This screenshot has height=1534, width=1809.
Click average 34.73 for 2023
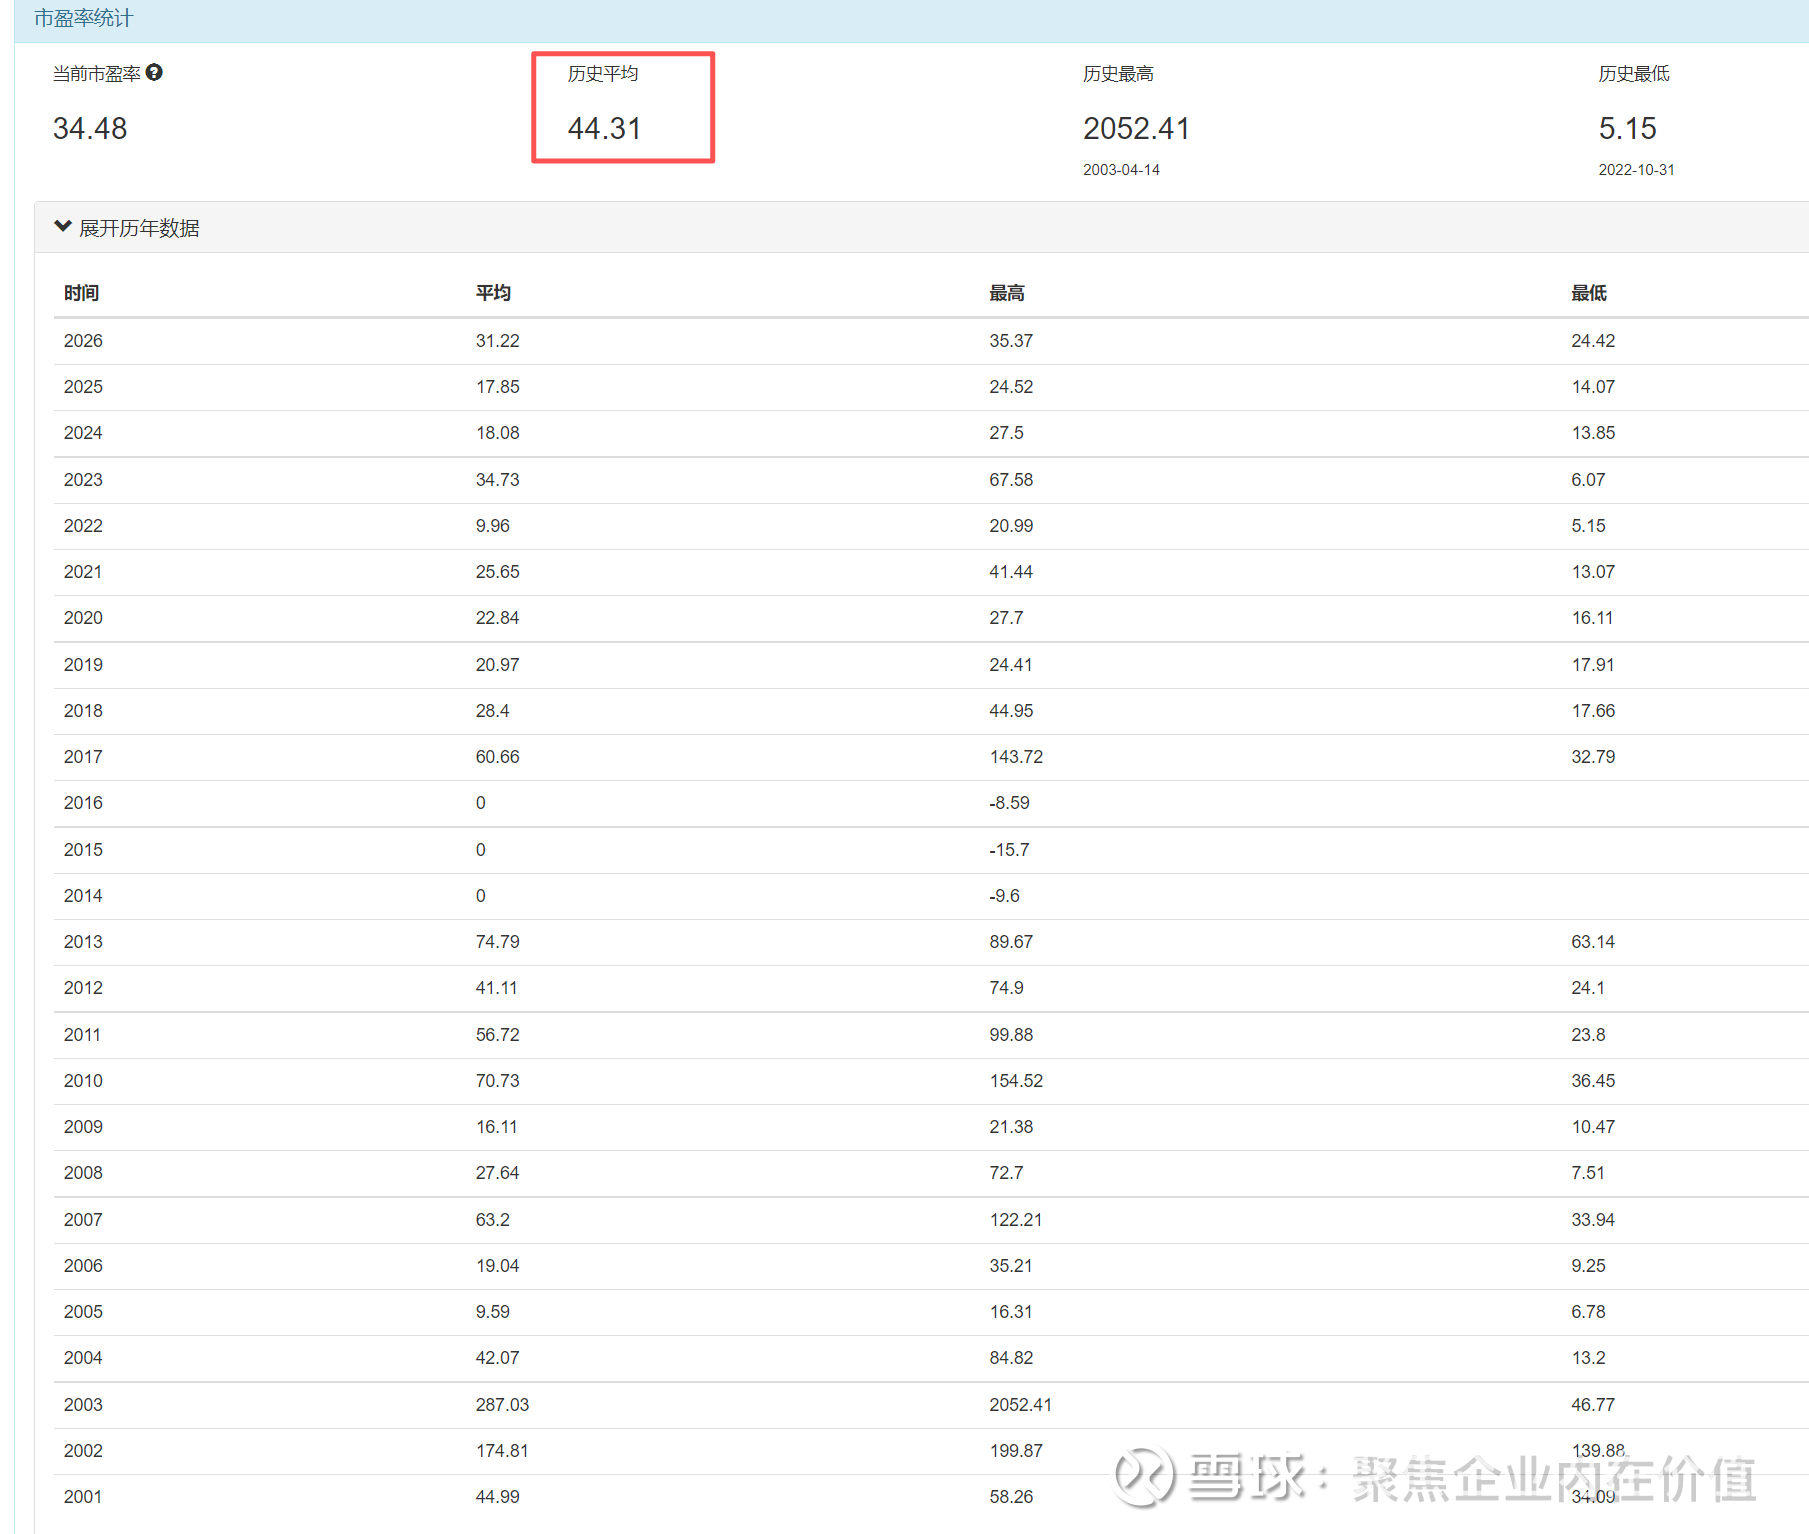pos(498,480)
